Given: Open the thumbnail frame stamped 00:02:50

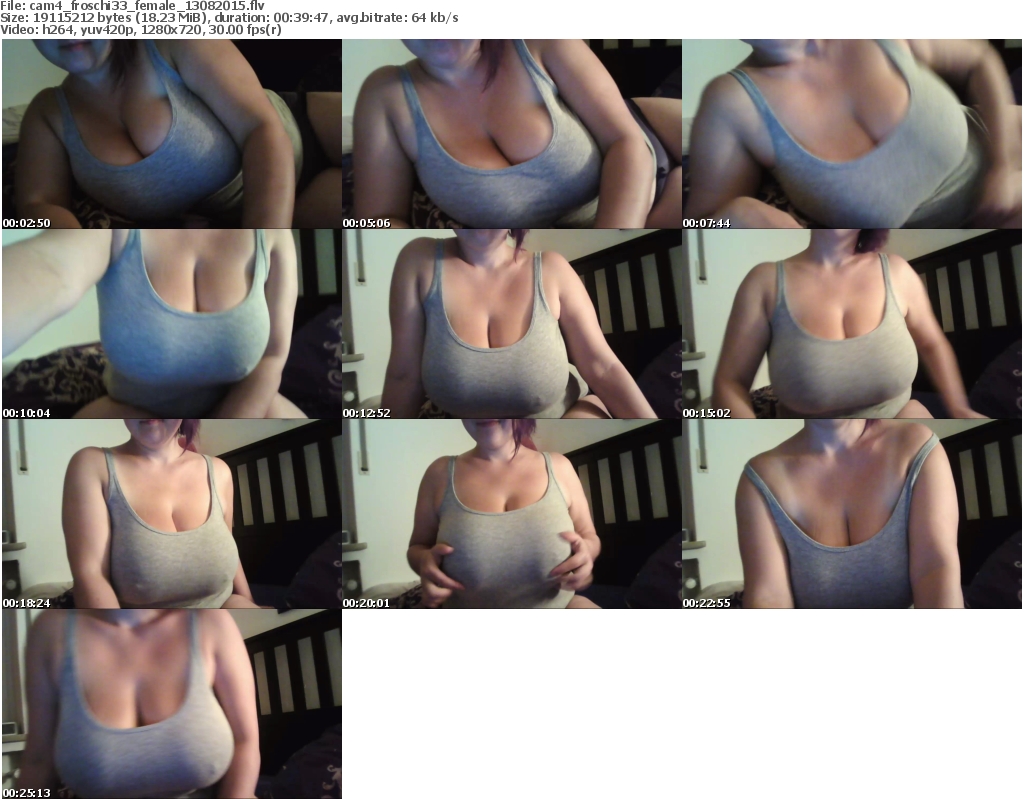Looking at the screenshot, I should point(172,134).
